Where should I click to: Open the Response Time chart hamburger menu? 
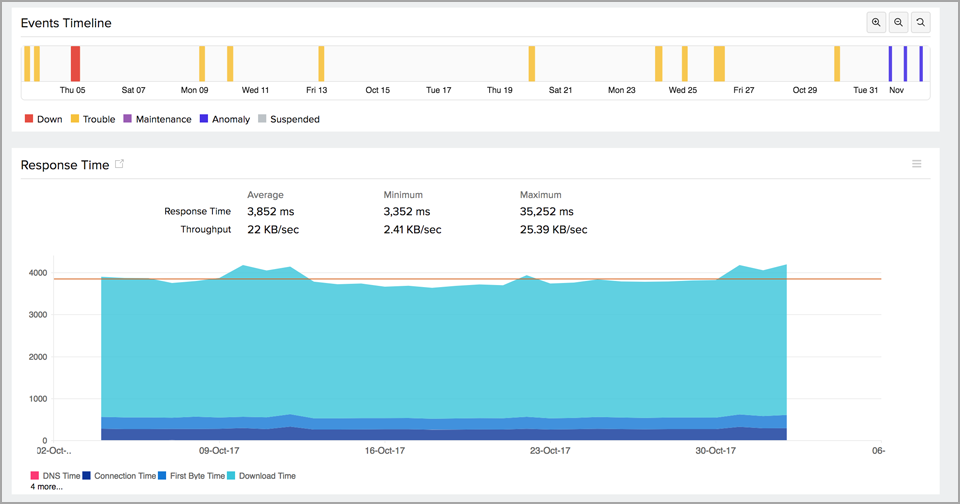point(916,164)
